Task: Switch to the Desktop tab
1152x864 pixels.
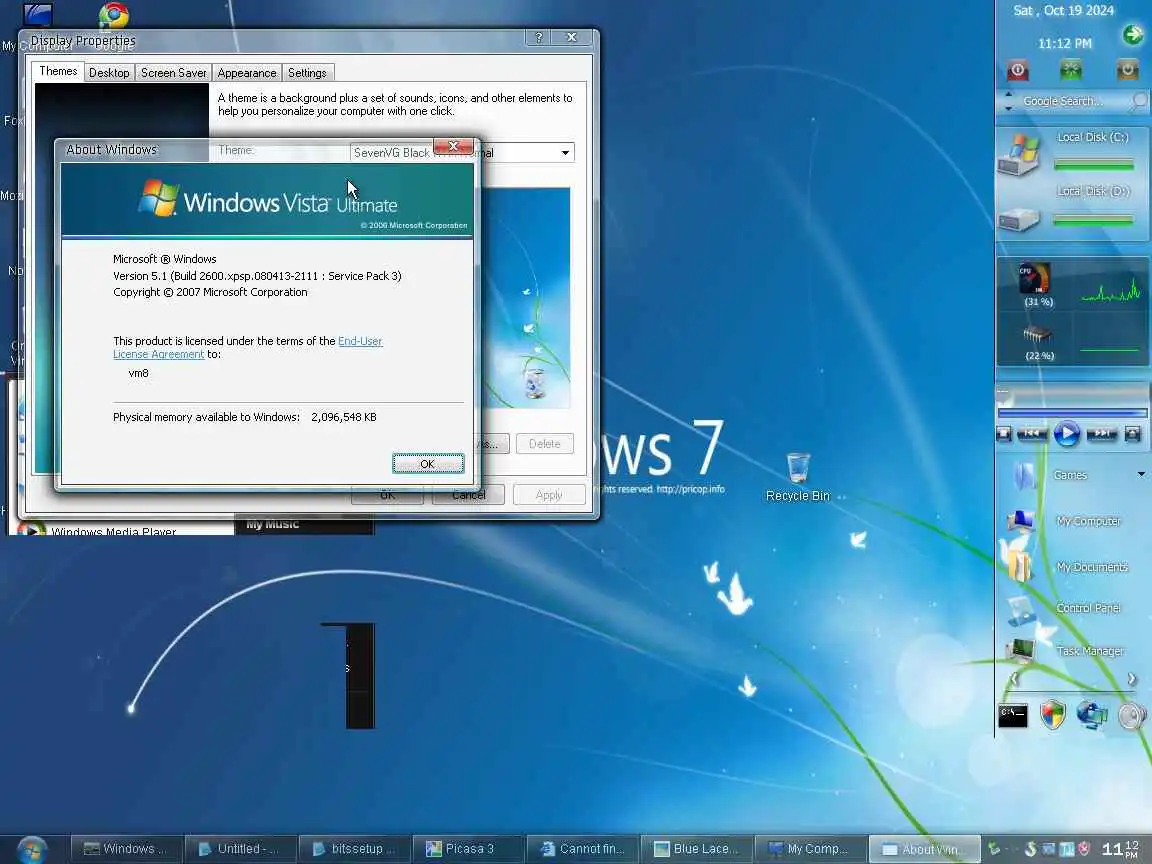Action: [x=109, y=73]
